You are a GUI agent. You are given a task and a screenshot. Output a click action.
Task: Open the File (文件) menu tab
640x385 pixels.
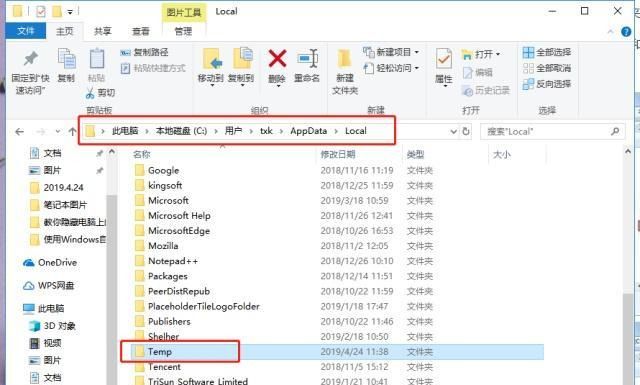click(x=25, y=31)
